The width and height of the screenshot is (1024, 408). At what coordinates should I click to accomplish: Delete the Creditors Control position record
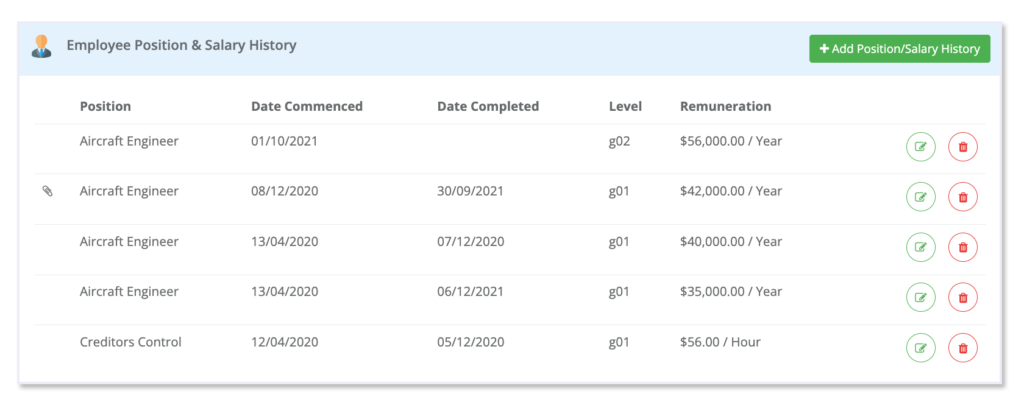963,348
